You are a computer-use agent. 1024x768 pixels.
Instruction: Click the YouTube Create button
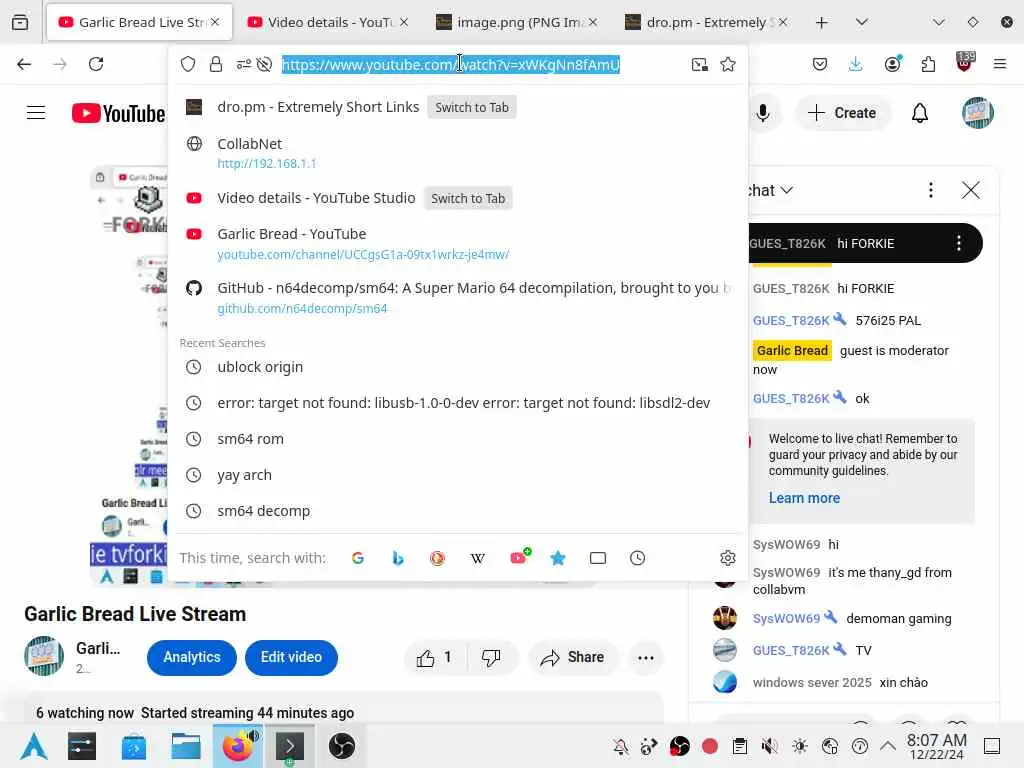point(842,113)
